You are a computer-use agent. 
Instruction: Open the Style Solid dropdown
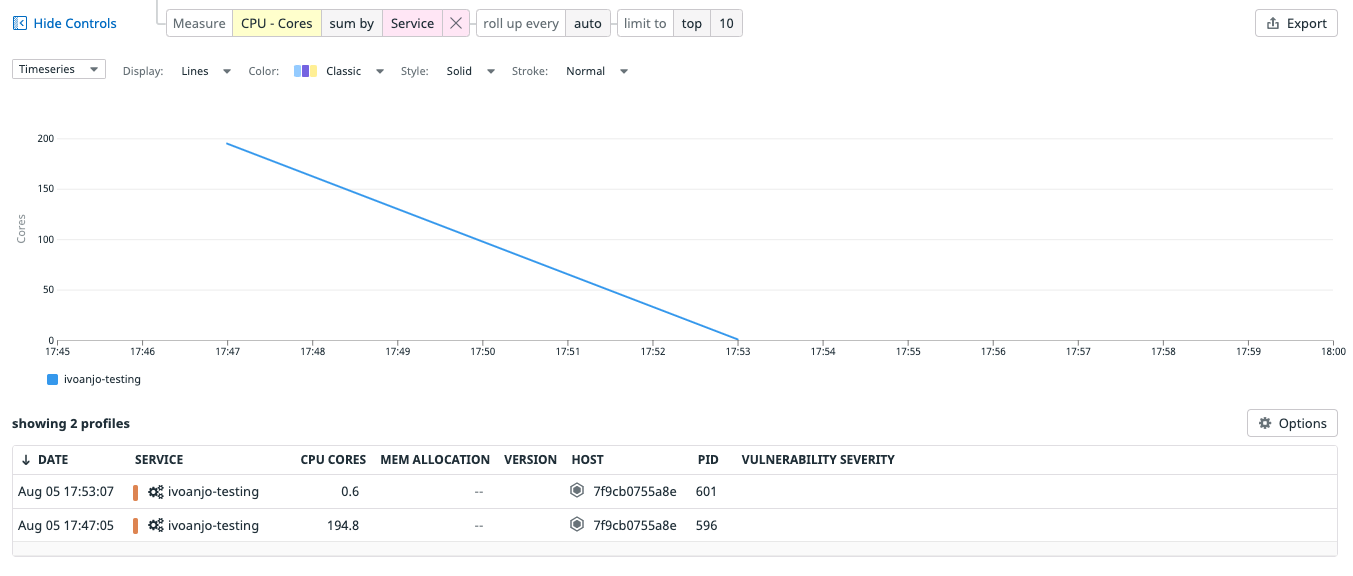click(471, 71)
